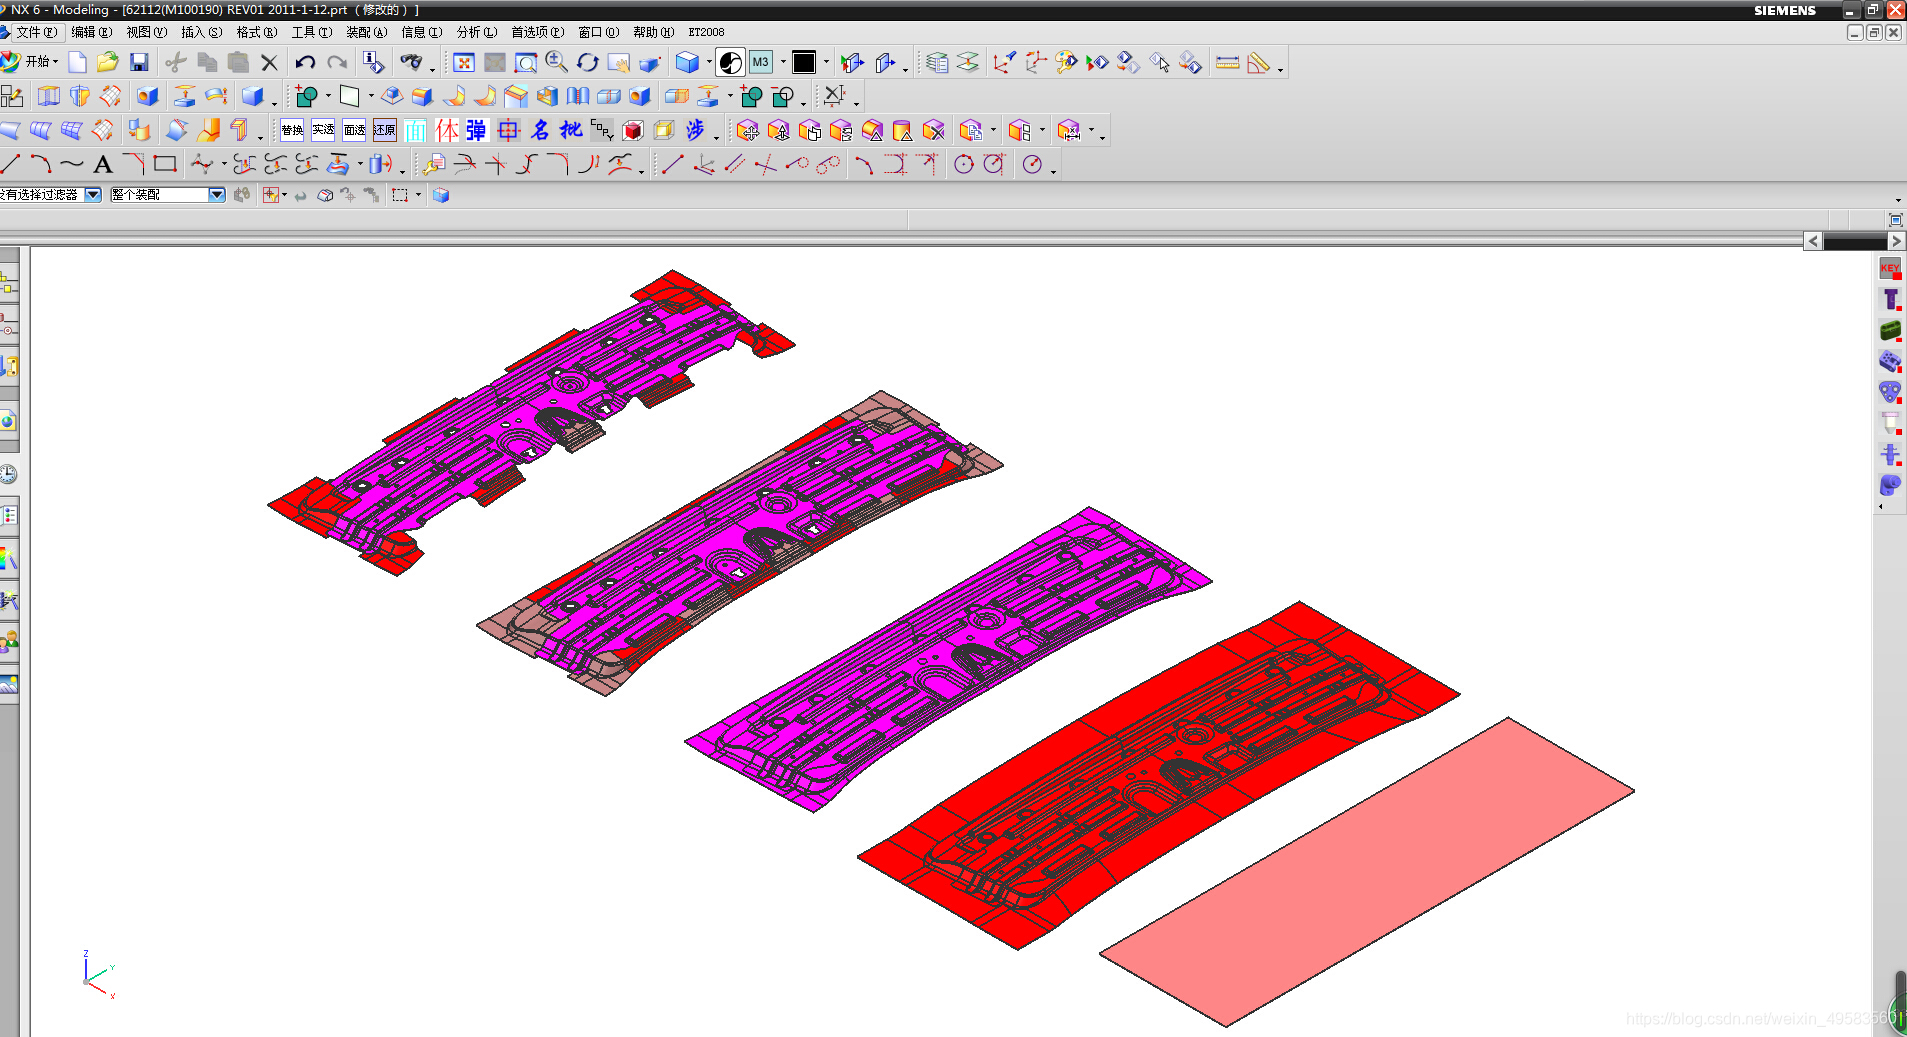Click the Measure distance ruler icon
This screenshot has height=1037, width=1907.
tap(1228, 62)
